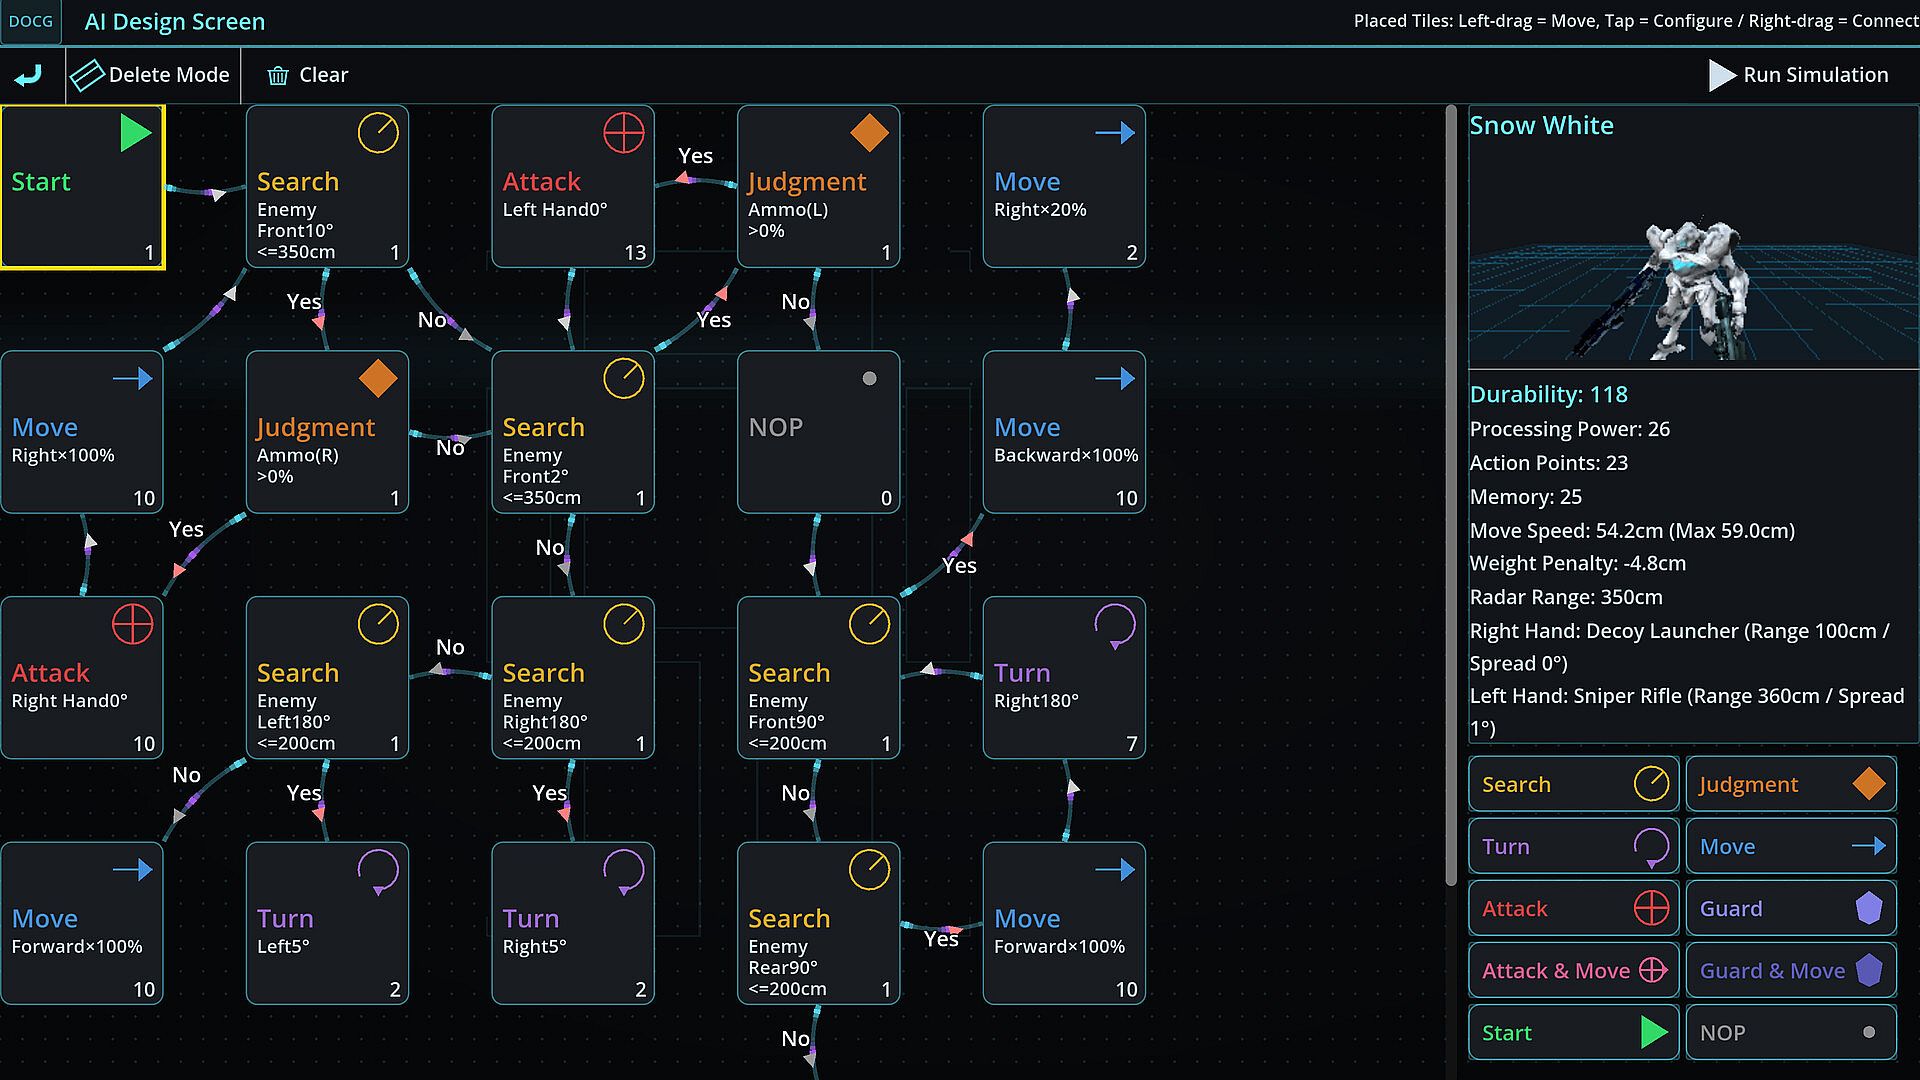The height and width of the screenshot is (1080, 1920).
Task: Pick Attack tile from palette
Action: (x=1574, y=909)
